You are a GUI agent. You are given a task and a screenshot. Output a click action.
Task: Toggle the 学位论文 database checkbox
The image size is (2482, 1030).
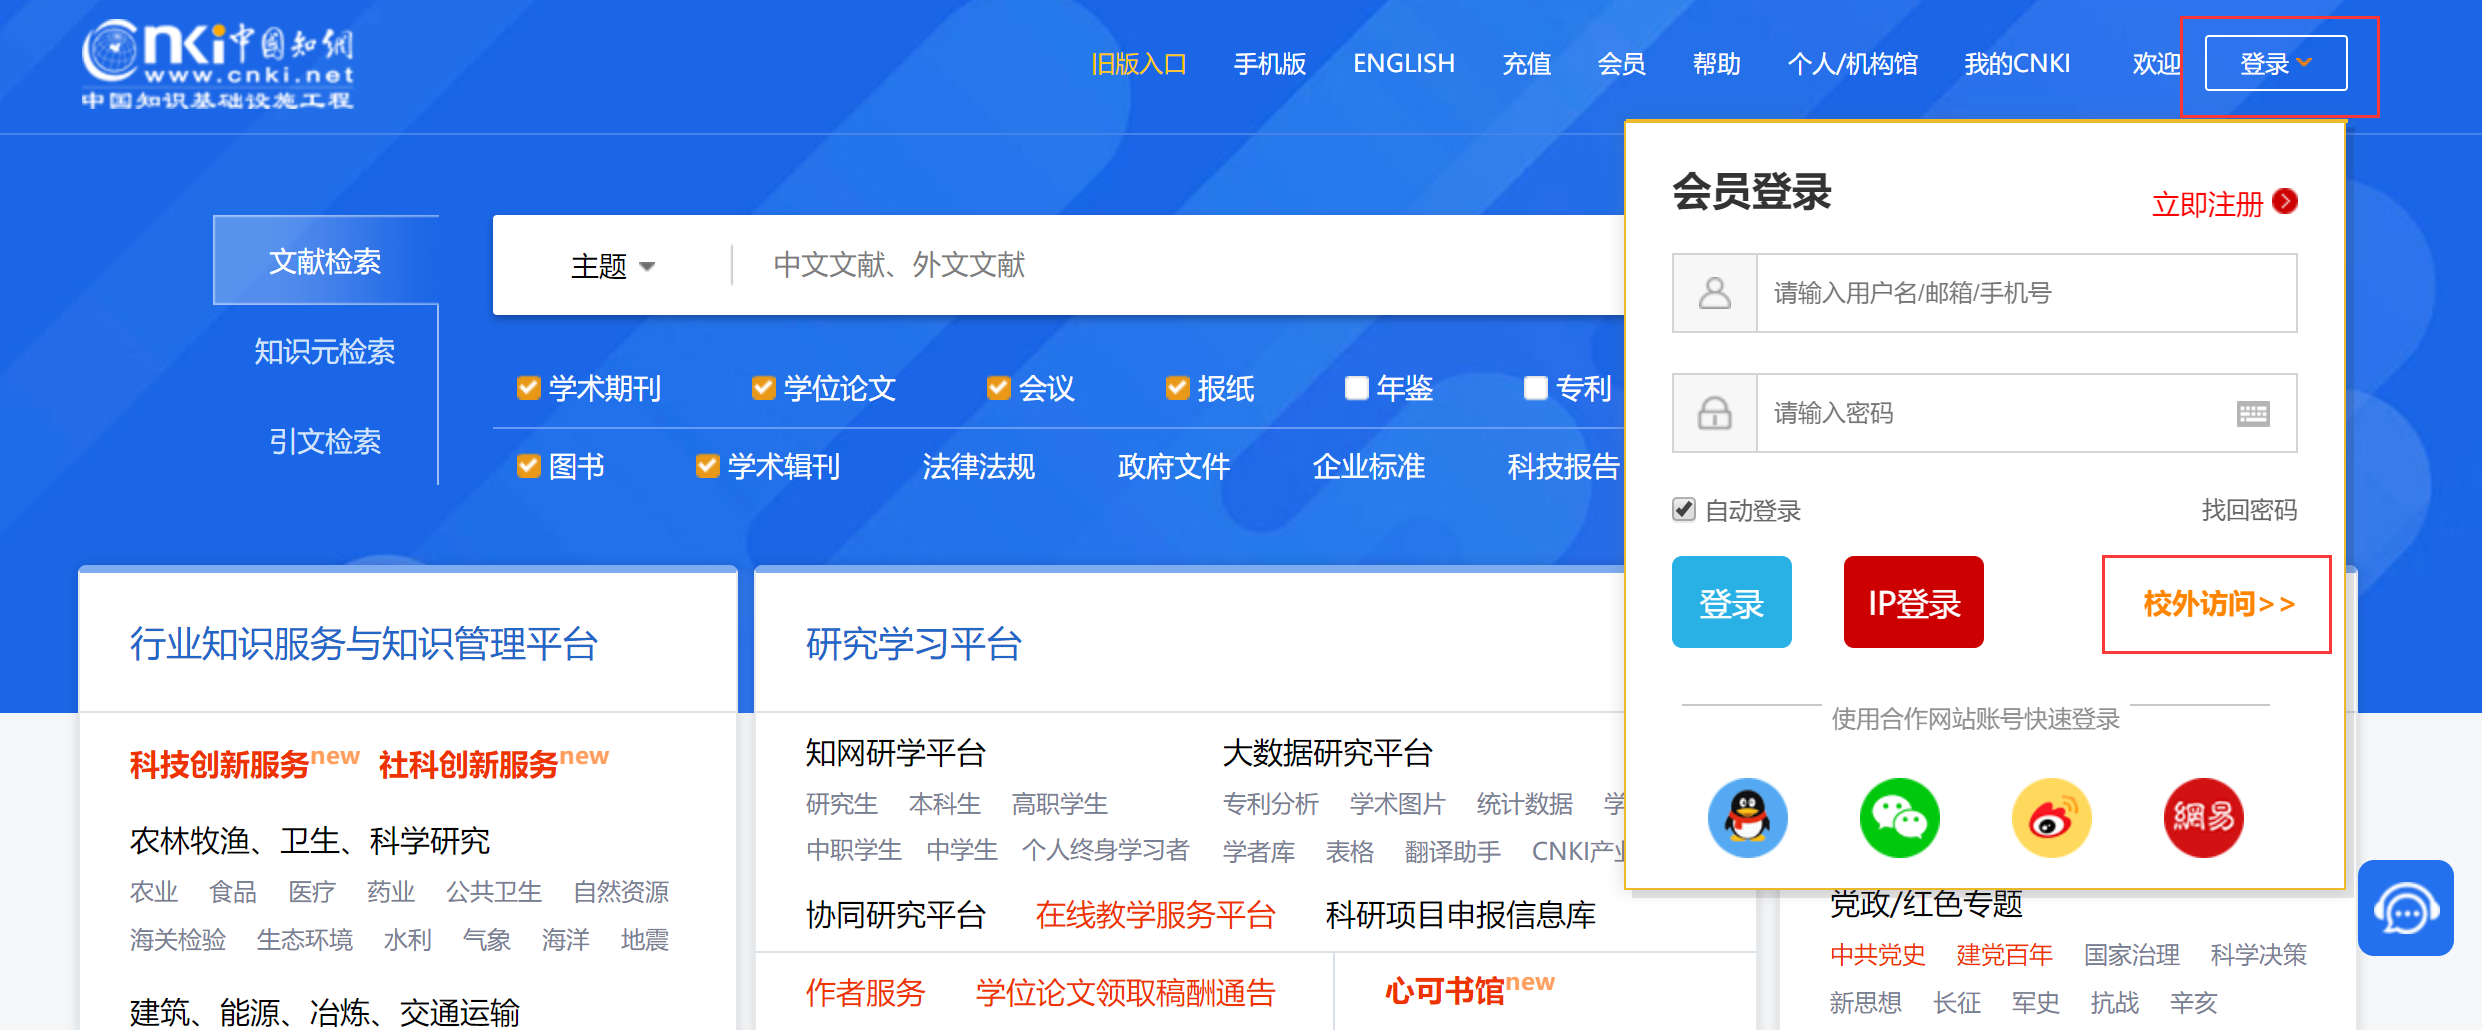click(763, 388)
